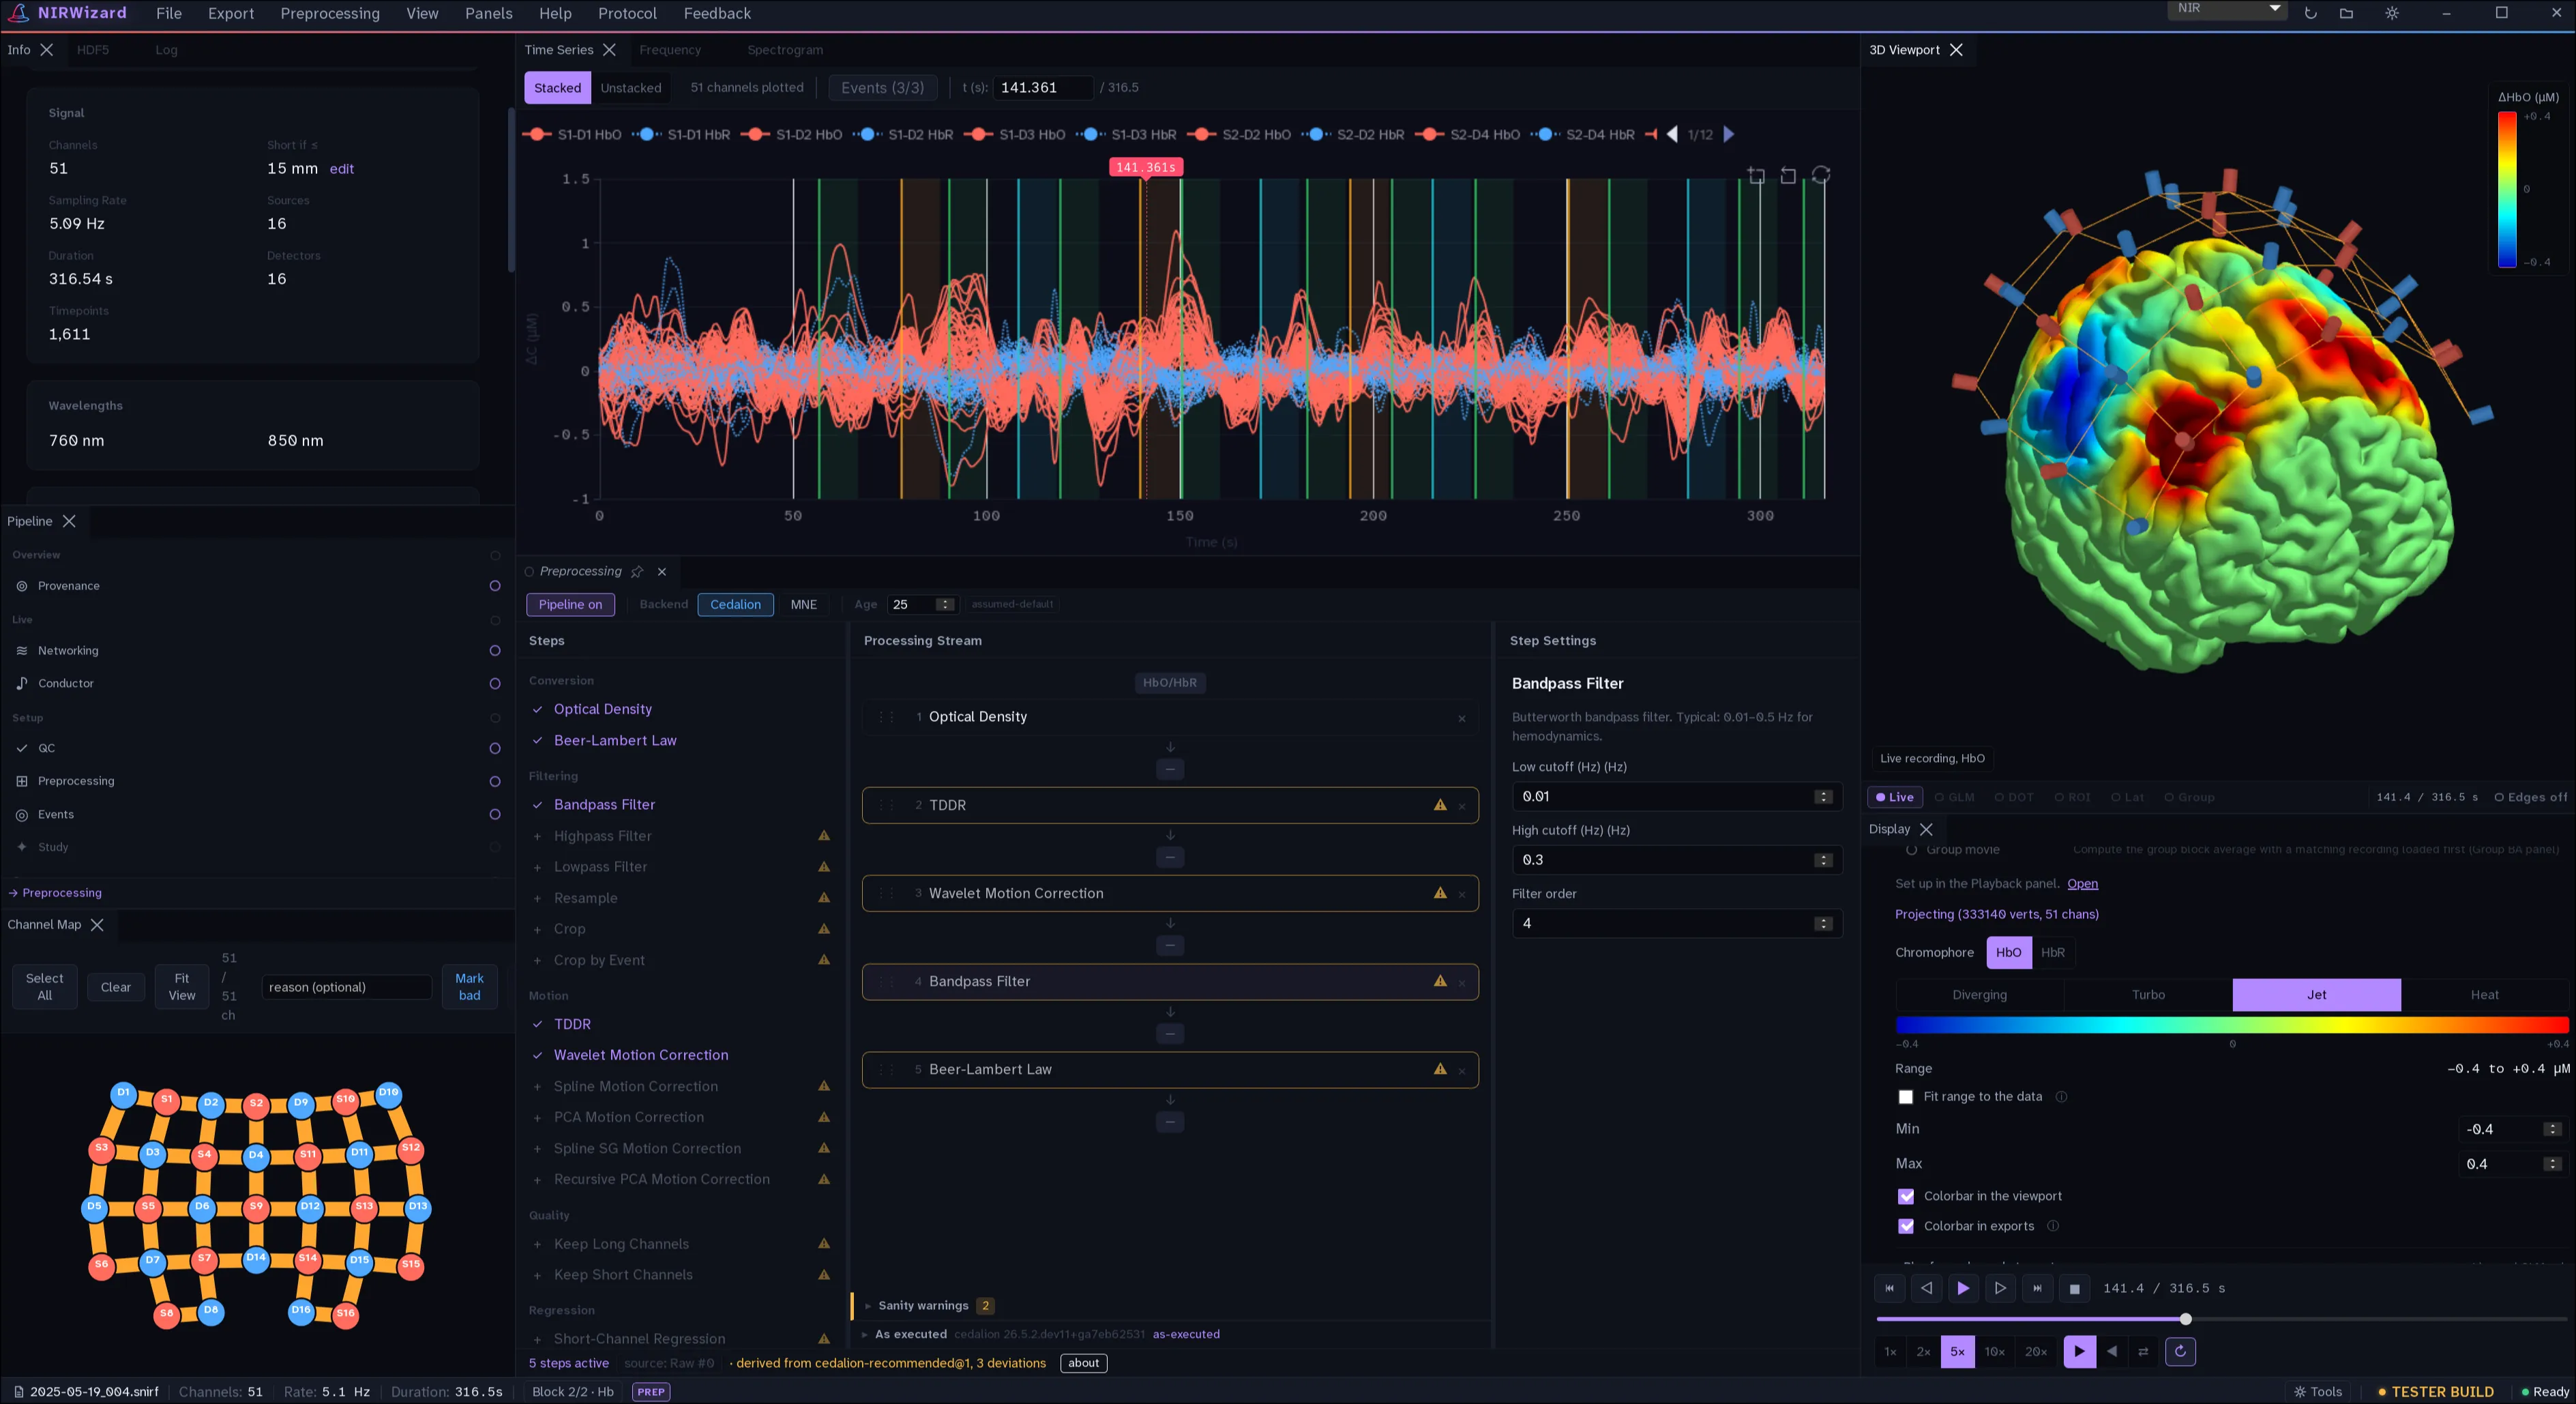Uncheck Colorbar in exports
Image resolution: width=2576 pixels, height=1404 pixels.
(x=1906, y=1226)
